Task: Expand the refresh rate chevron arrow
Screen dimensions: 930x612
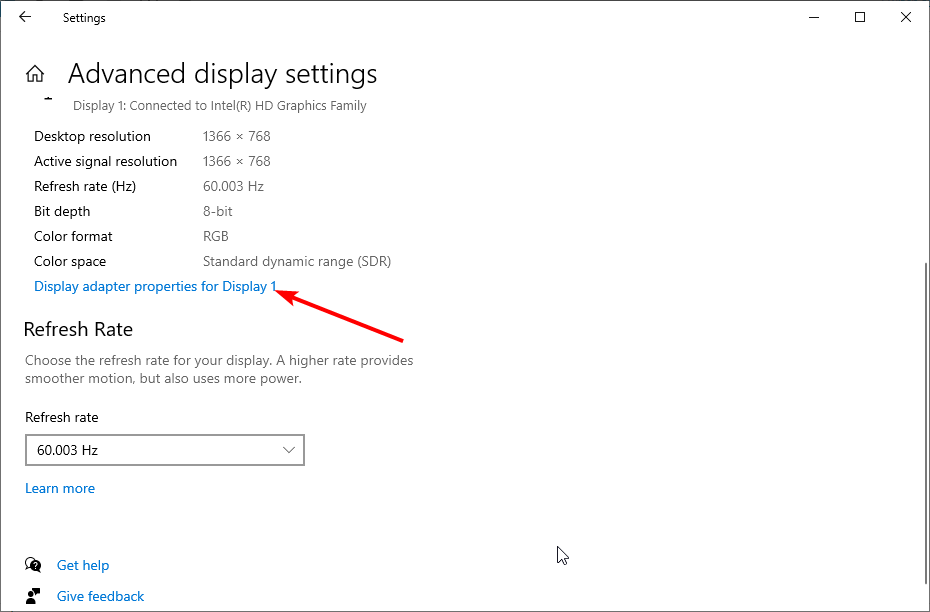Action: [x=289, y=450]
